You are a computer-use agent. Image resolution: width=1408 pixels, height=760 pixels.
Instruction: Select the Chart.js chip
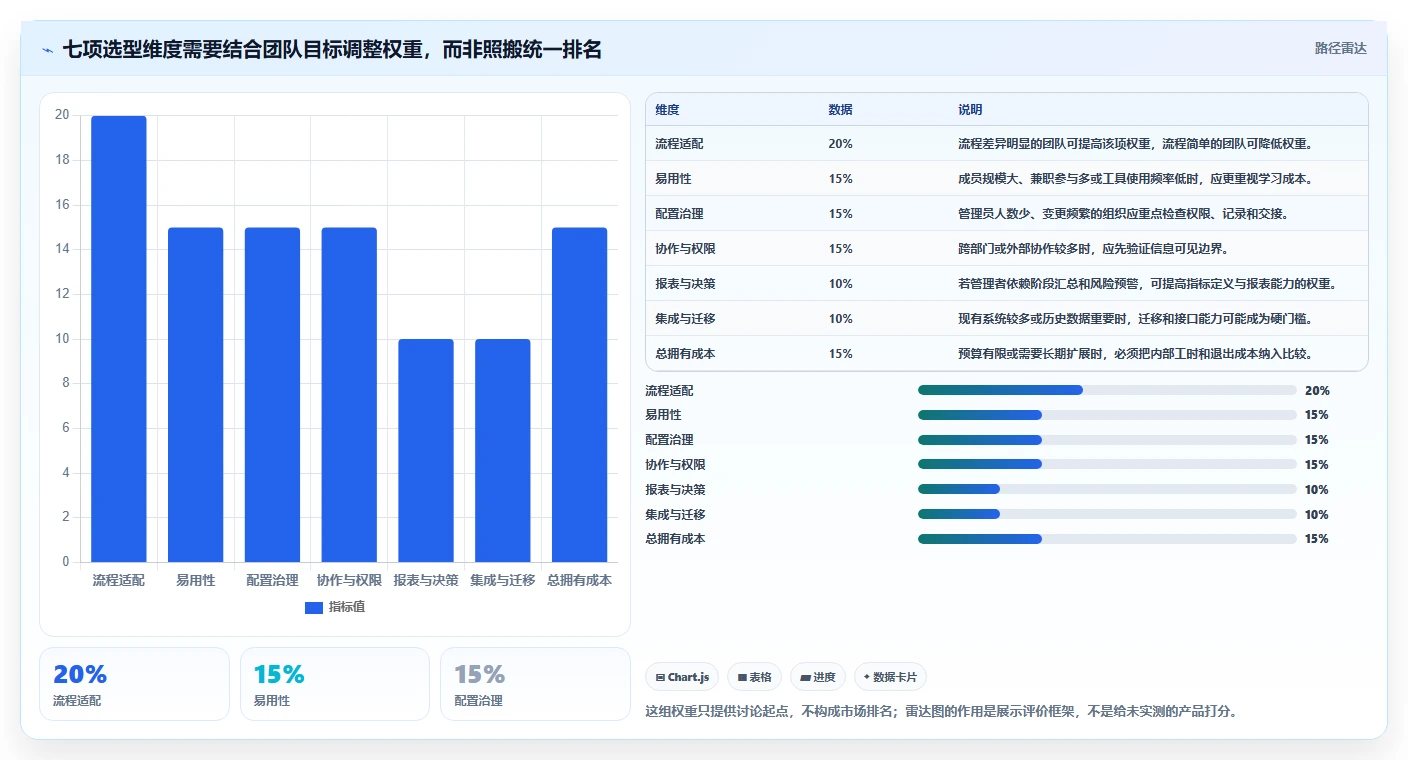682,677
